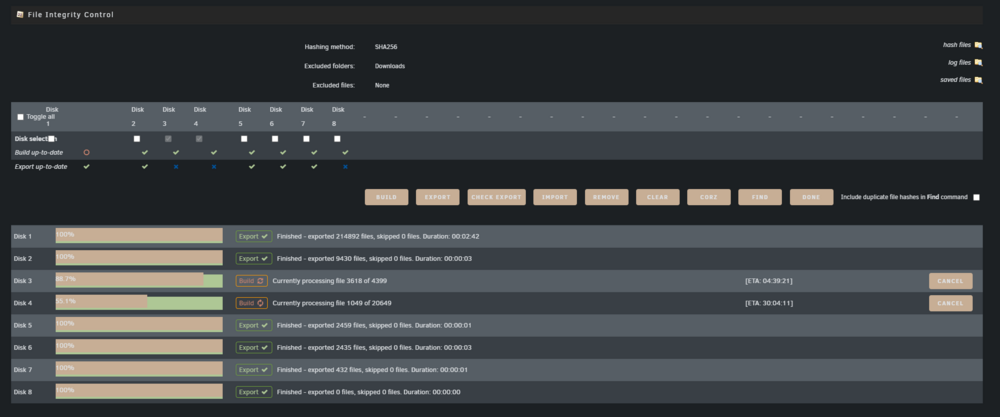The height and width of the screenshot is (417, 1000).
Task: Open the log files link
Action: coord(959,62)
